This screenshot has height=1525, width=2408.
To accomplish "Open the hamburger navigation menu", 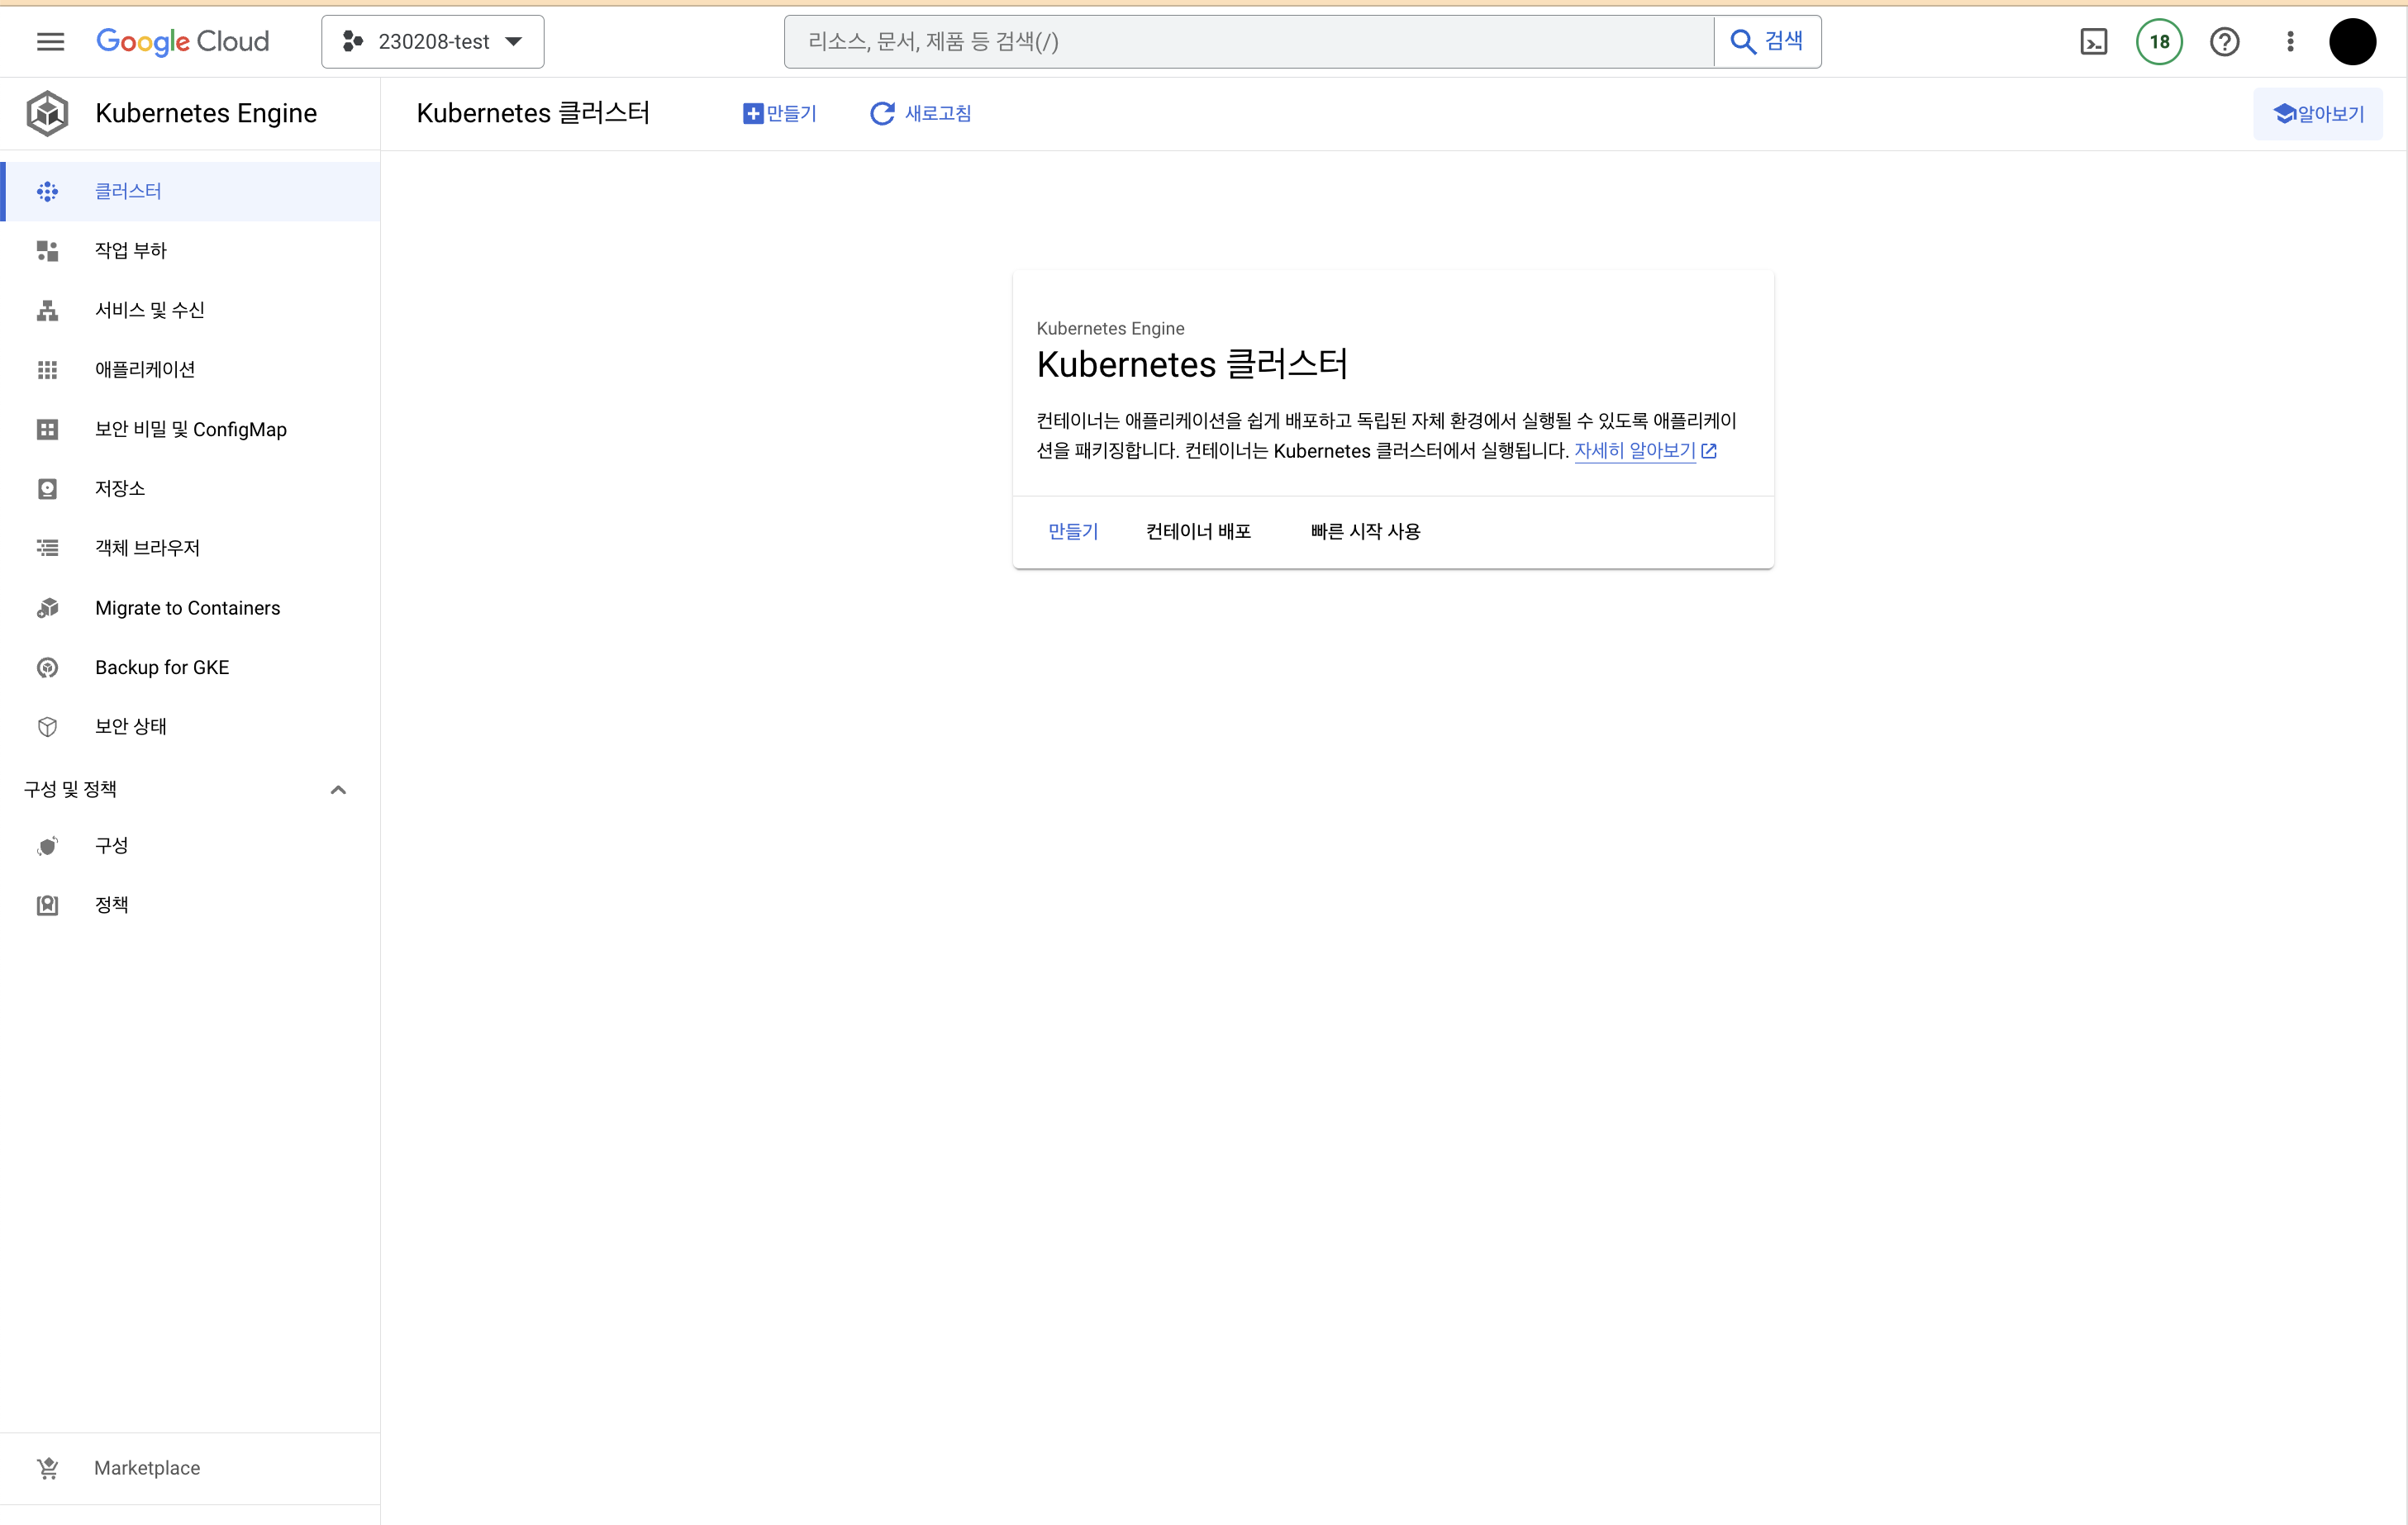I will pyautogui.click(x=50, y=41).
